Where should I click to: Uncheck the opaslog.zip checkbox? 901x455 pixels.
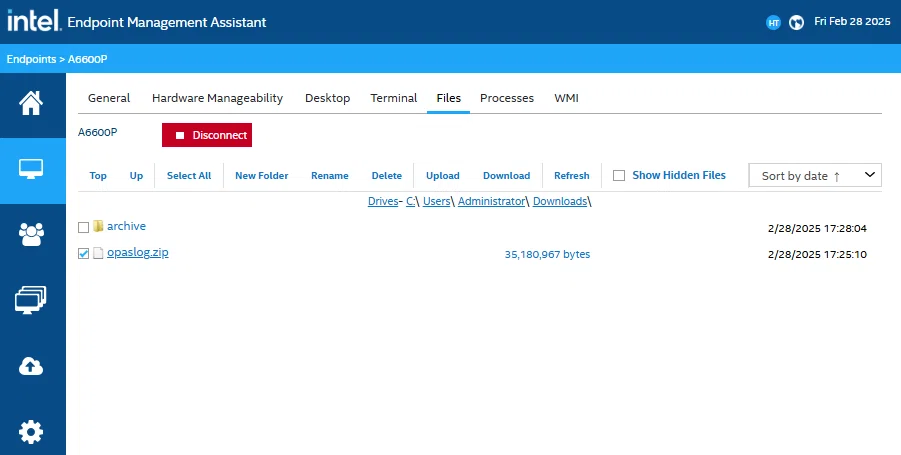pyautogui.click(x=83, y=253)
